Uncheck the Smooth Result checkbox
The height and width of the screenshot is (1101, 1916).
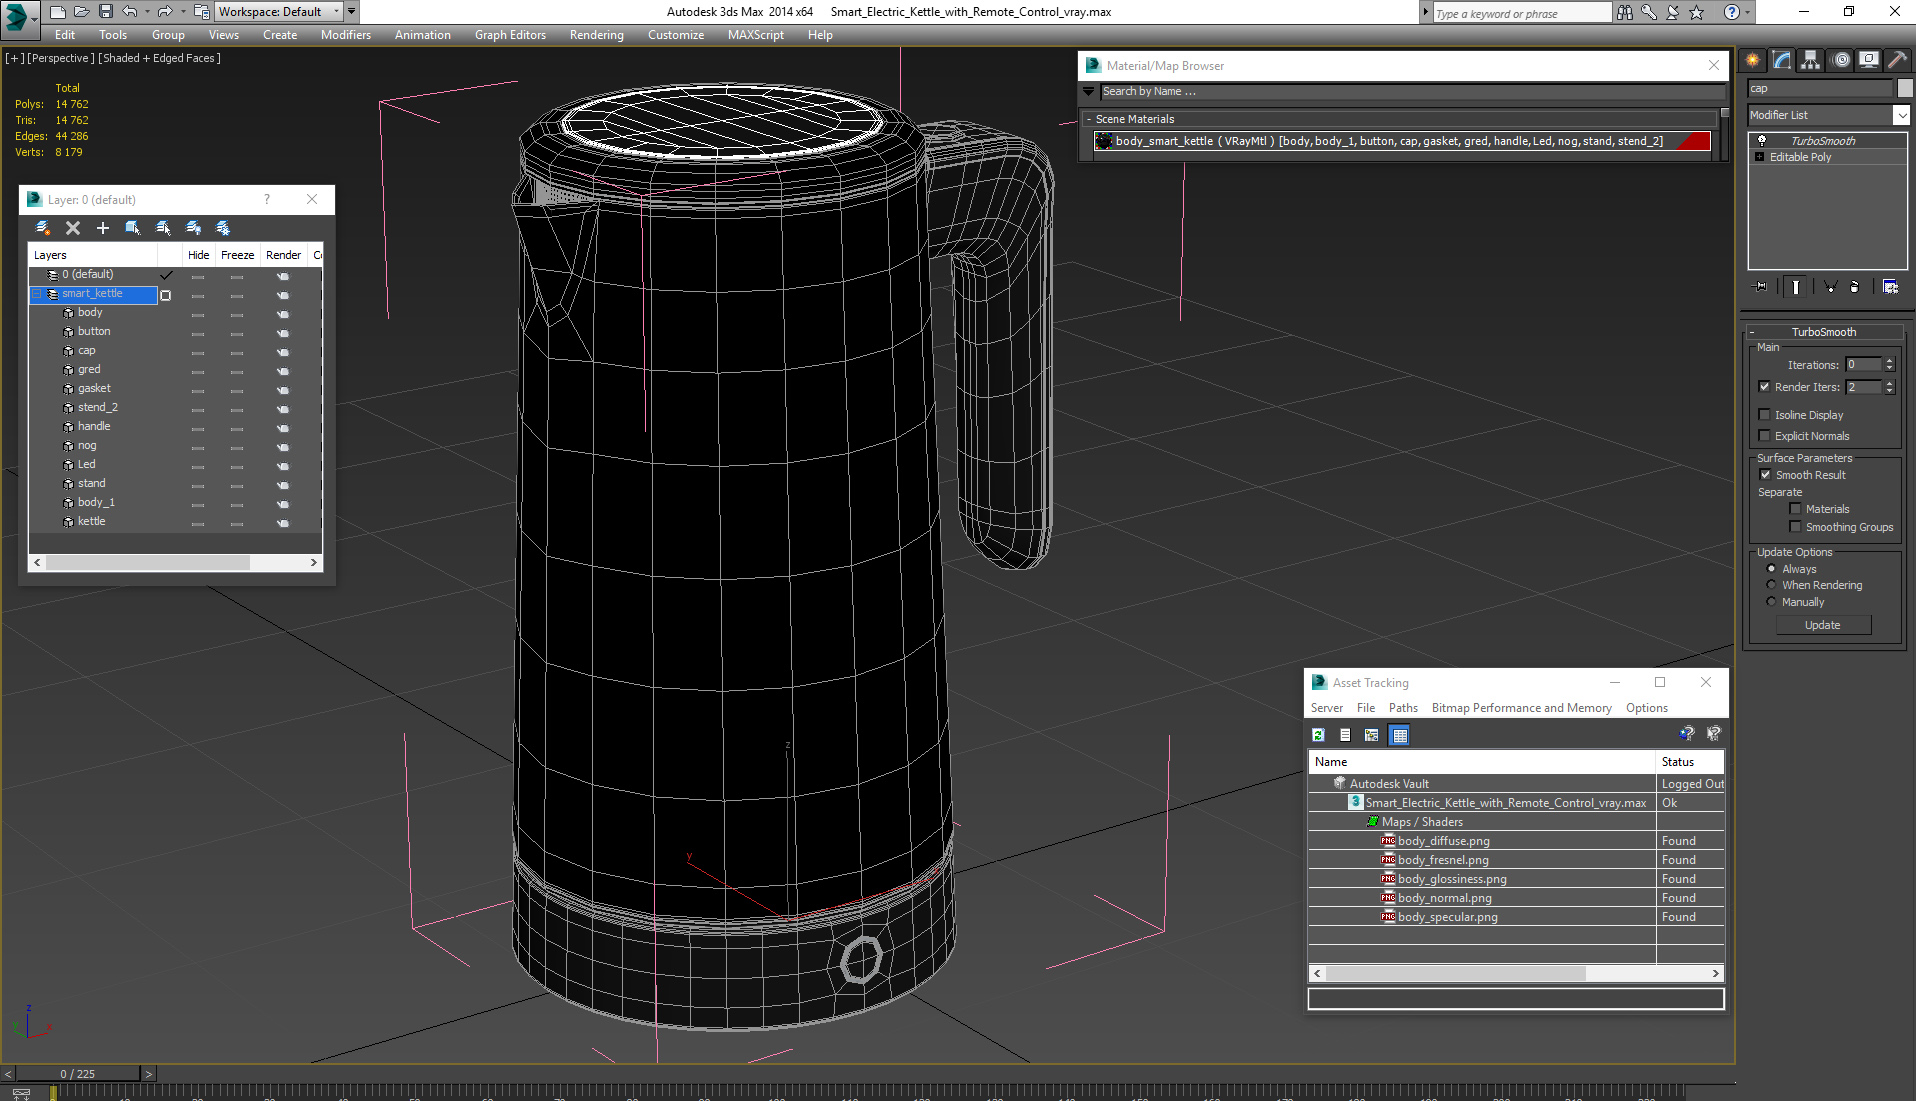click(x=1765, y=475)
